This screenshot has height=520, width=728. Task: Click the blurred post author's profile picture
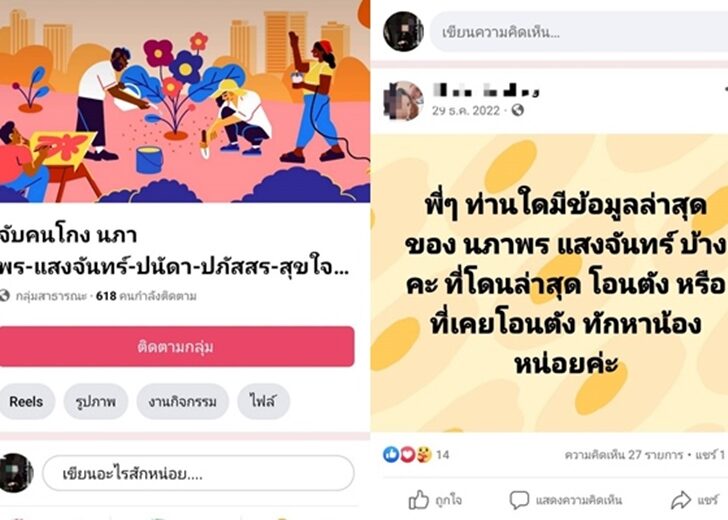[403, 100]
